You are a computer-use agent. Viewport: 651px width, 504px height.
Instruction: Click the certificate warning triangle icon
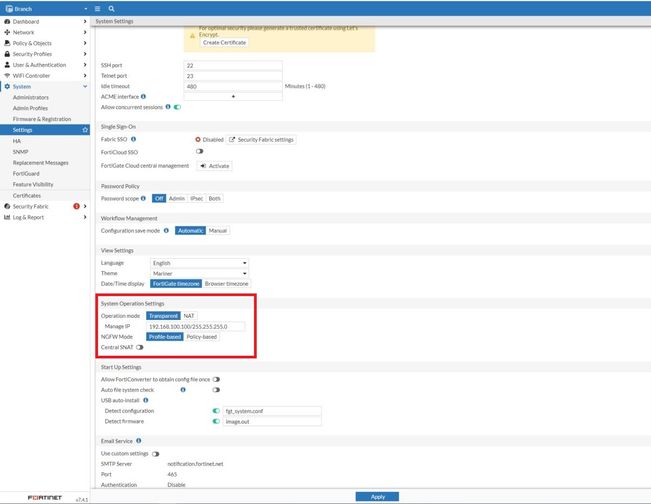192,36
